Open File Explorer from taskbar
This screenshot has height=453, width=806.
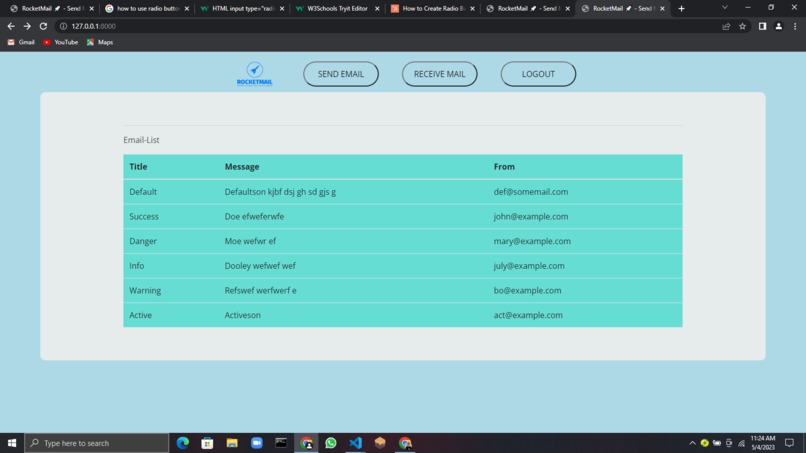pos(232,443)
